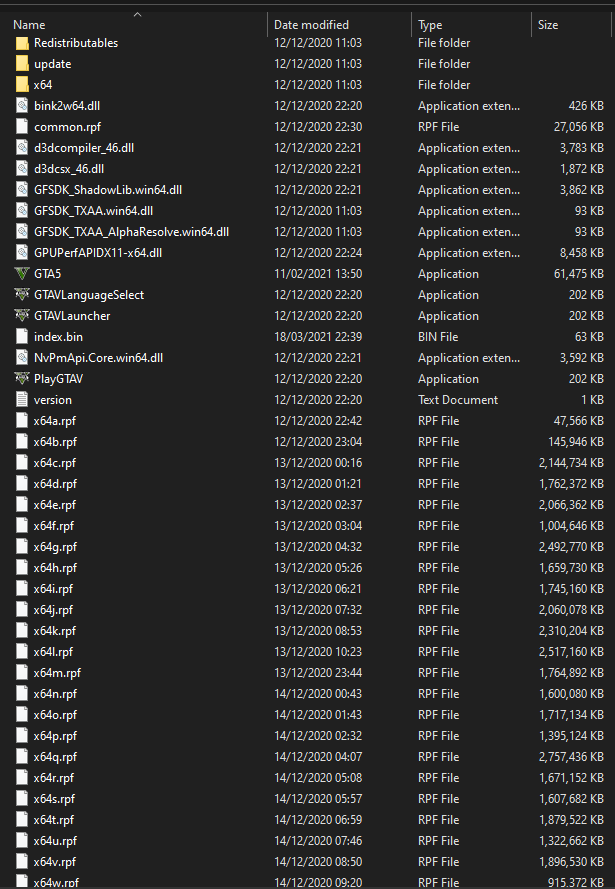Select the Redistributables folder icon
This screenshot has width=615, height=889.
point(22,43)
